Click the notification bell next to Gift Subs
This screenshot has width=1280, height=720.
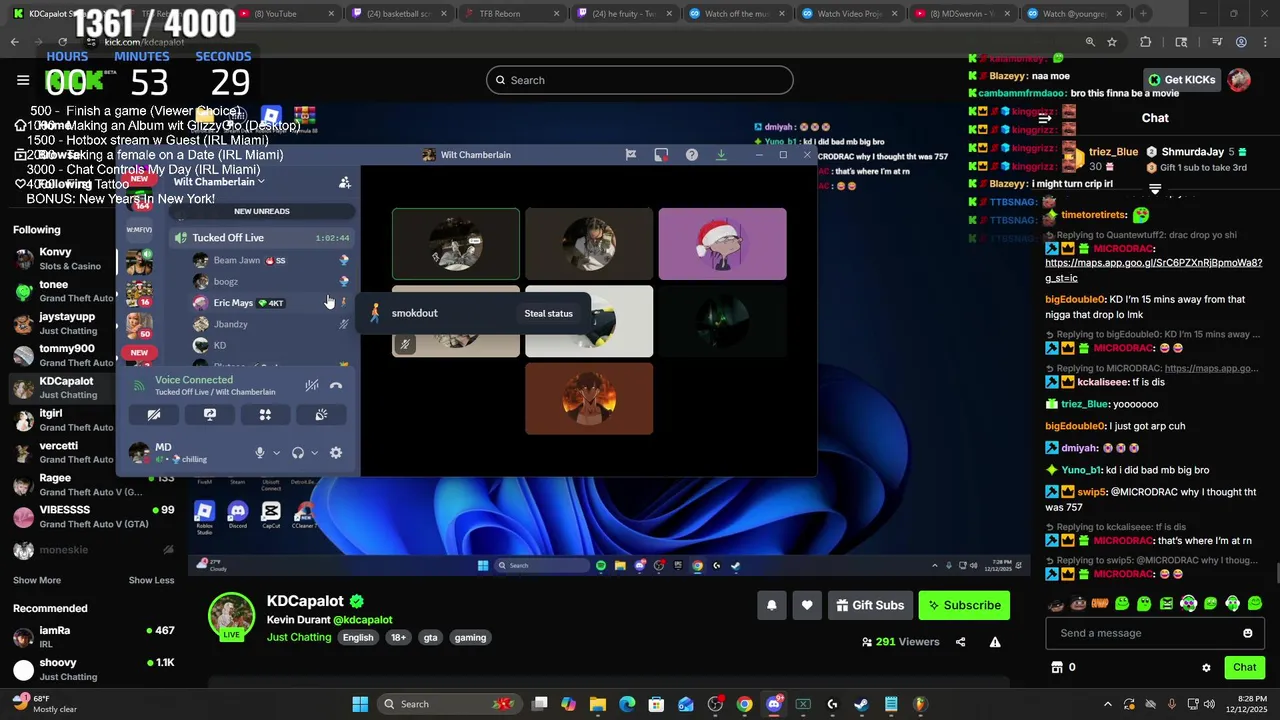[771, 605]
